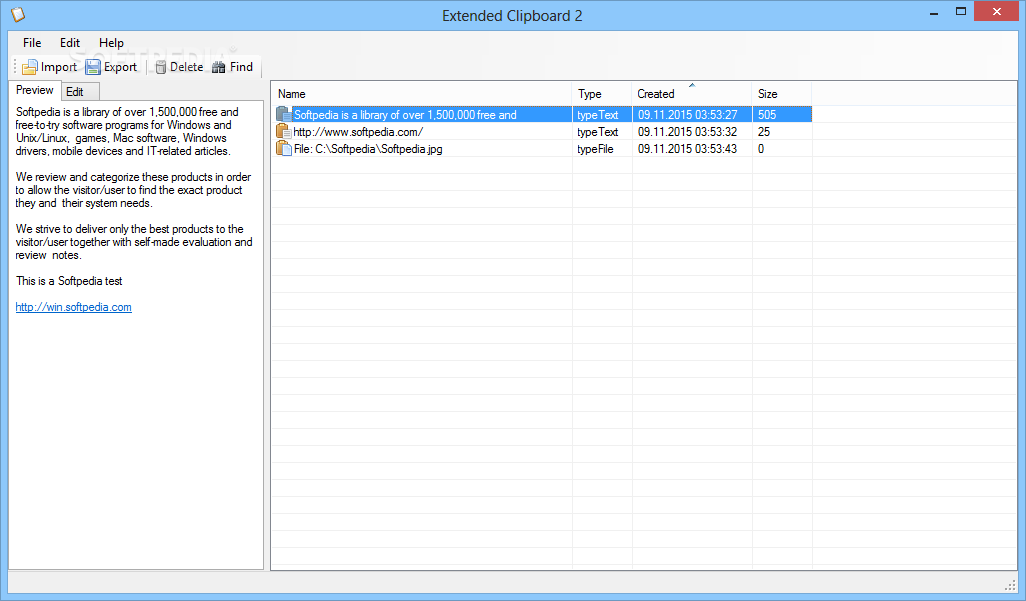Open the Help menu
This screenshot has height=601, width=1026.
tap(111, 43)
